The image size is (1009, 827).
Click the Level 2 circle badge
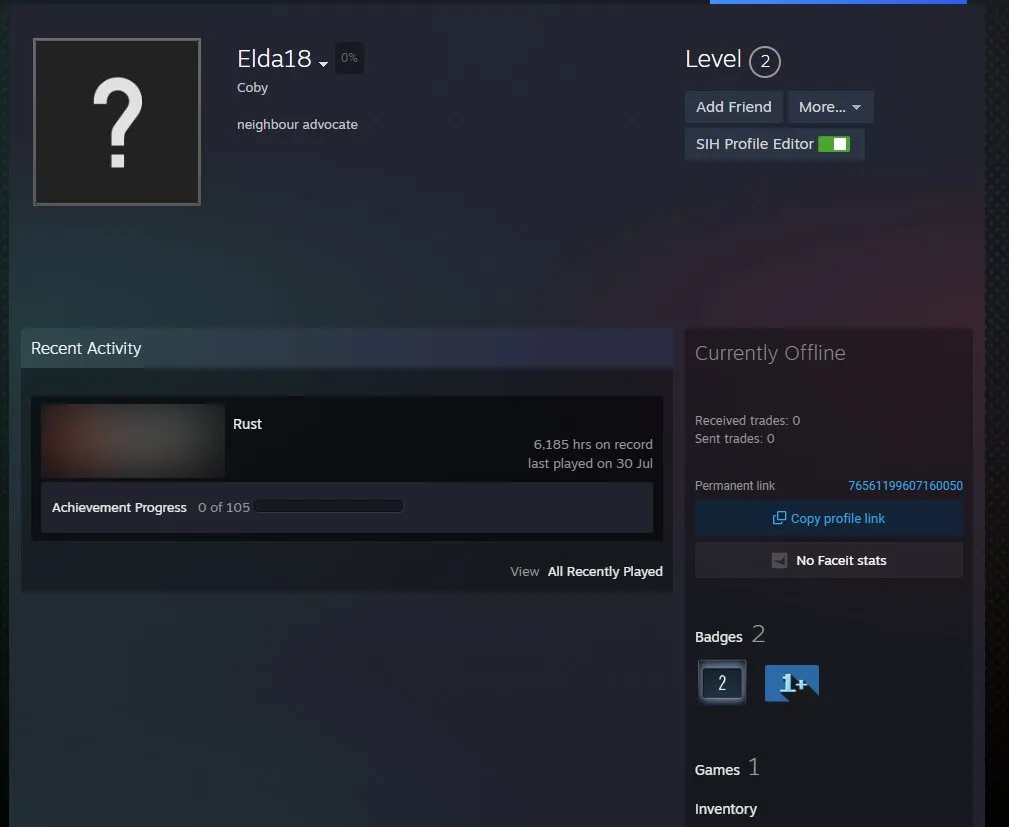(765, 62)
